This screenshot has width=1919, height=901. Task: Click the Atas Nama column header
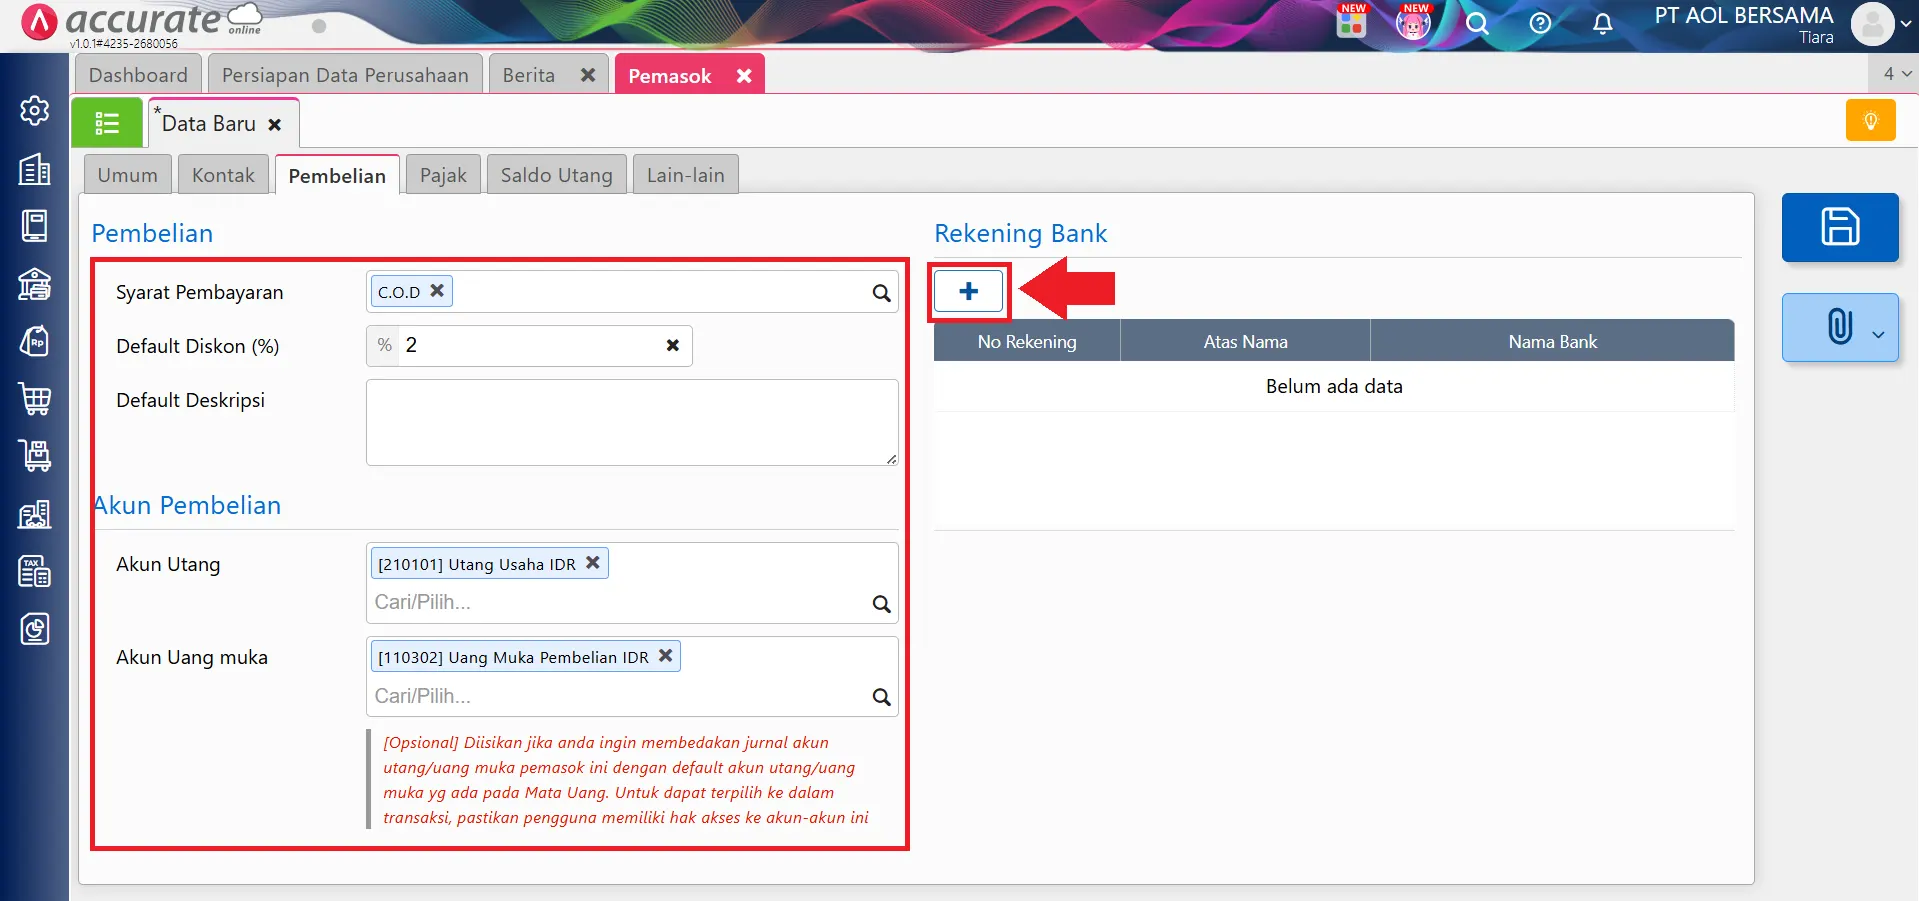(x=1246, y=341)
